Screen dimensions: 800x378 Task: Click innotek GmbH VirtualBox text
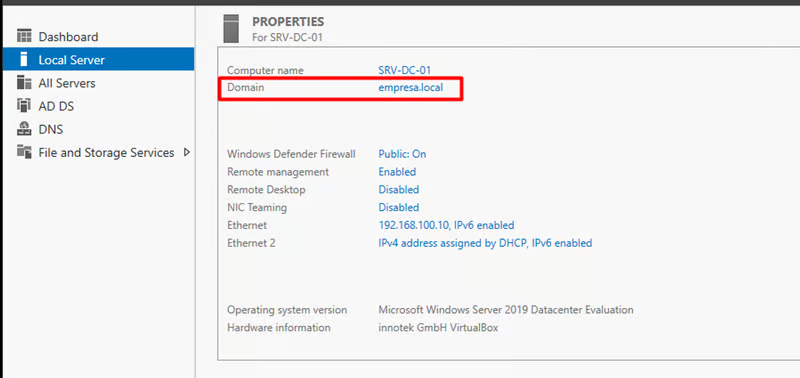tap(438, 327)
